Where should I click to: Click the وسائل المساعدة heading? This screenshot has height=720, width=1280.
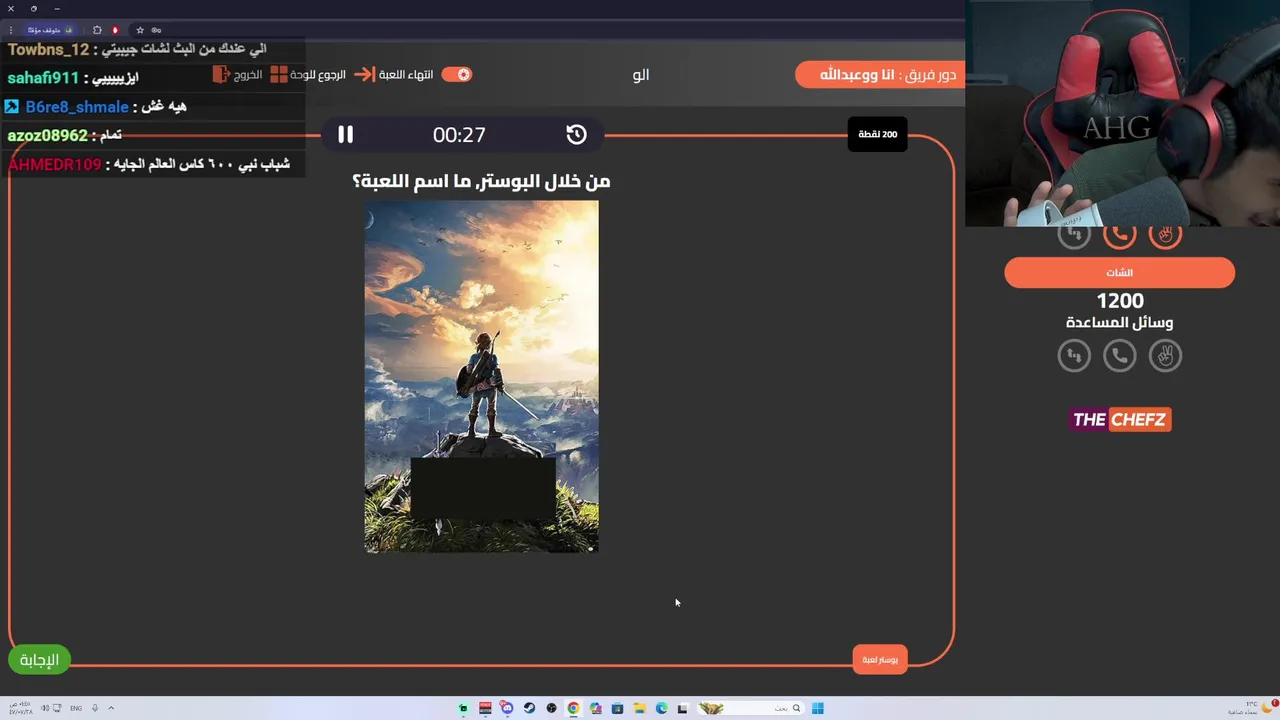[1119, 323]
